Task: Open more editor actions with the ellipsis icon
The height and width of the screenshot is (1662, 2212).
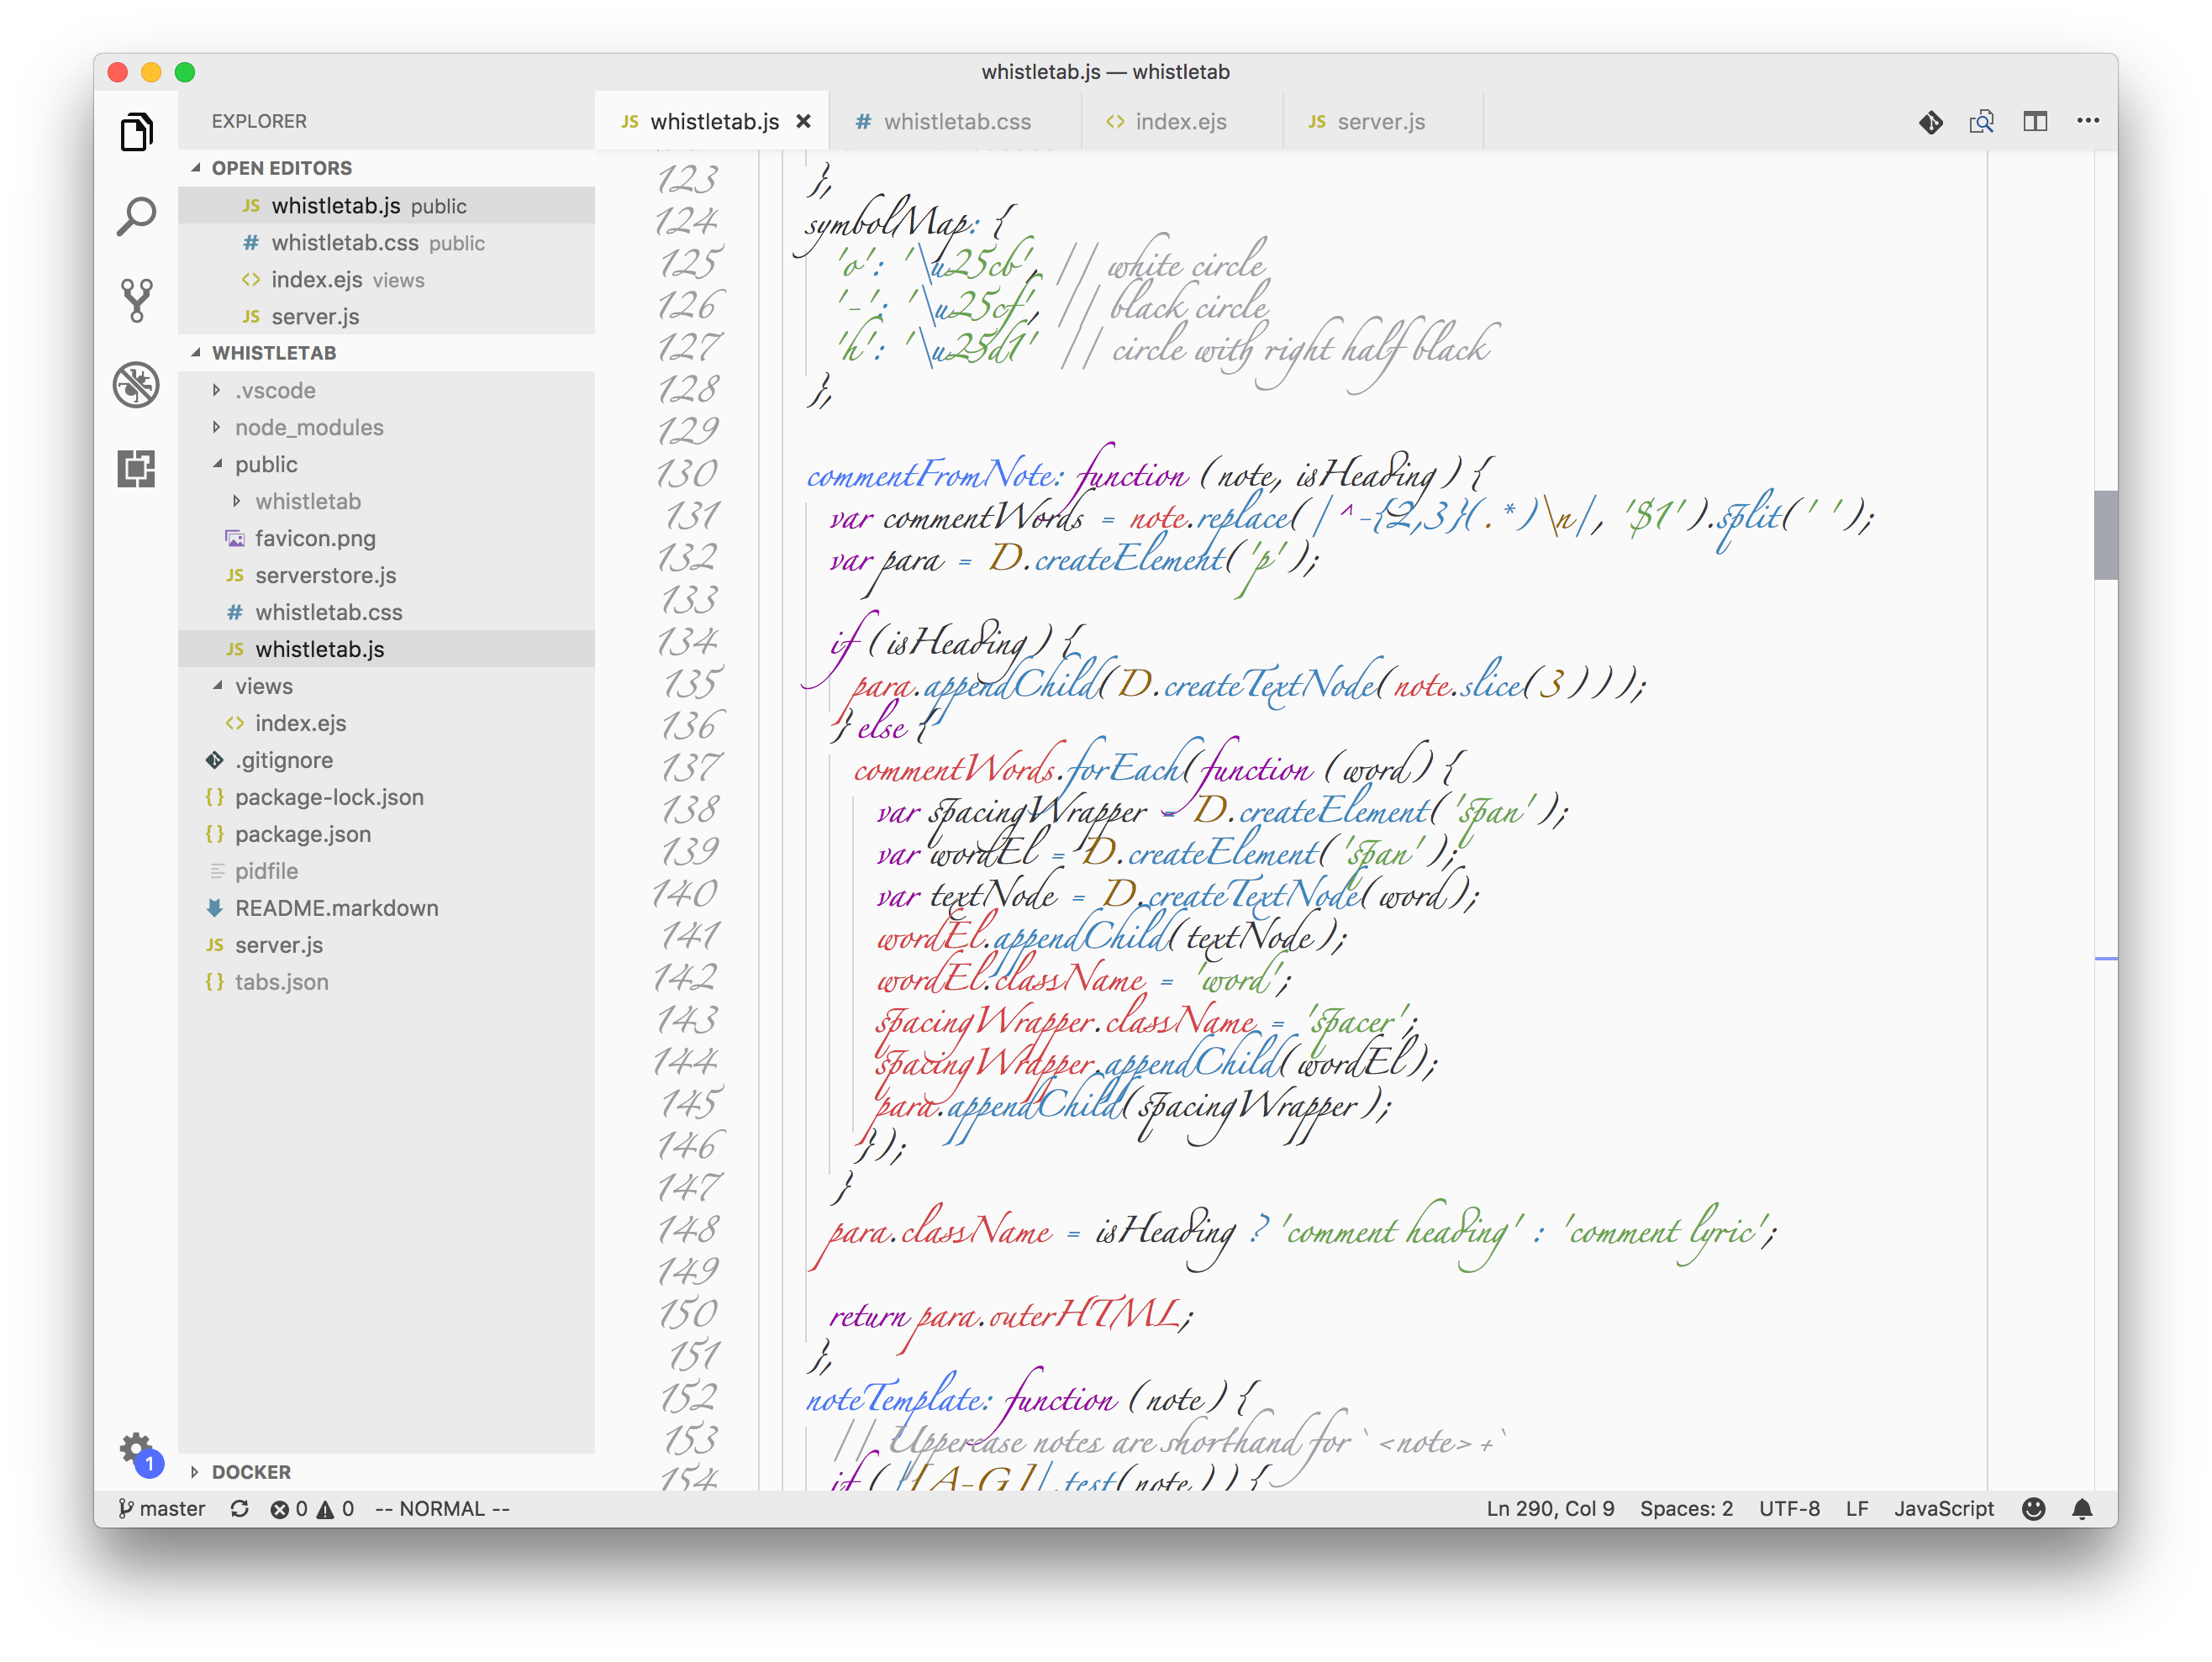Action: tap(2088, 121)
